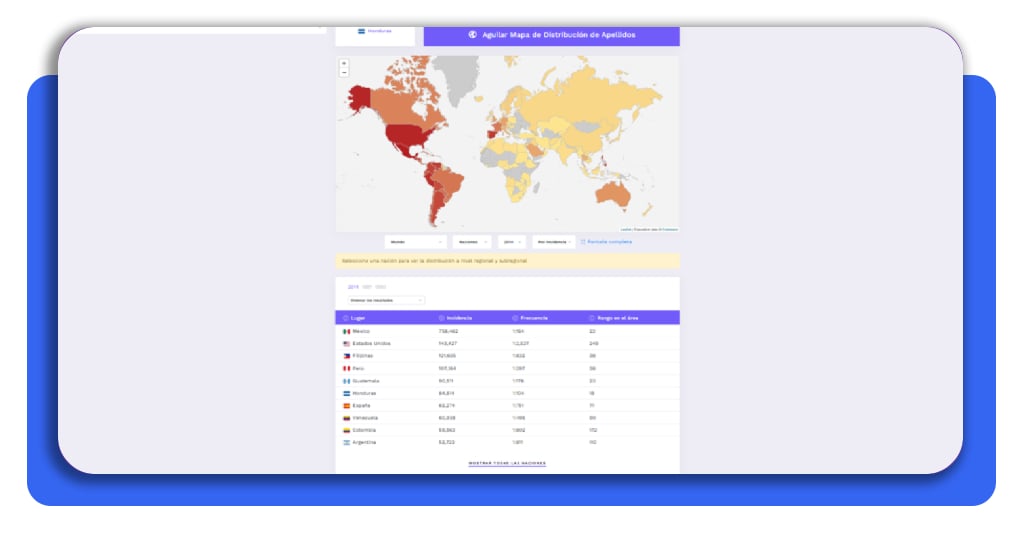Click the fullscreen icon beside Pantalla completa
This screenshot has height=536, width=1024.
583,242
